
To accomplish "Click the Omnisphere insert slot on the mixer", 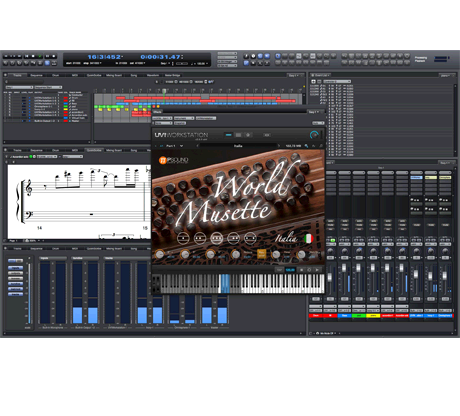I will [445, 178].
